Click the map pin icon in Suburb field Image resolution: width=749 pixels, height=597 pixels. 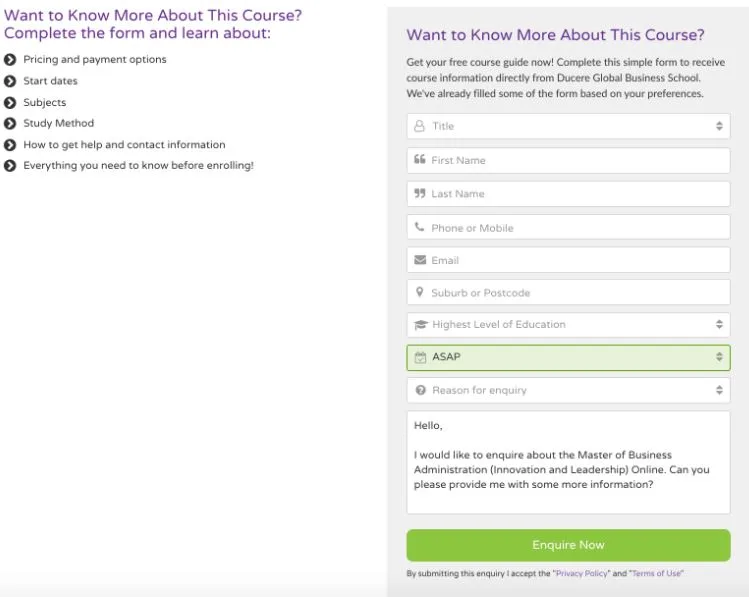[420, 293]
